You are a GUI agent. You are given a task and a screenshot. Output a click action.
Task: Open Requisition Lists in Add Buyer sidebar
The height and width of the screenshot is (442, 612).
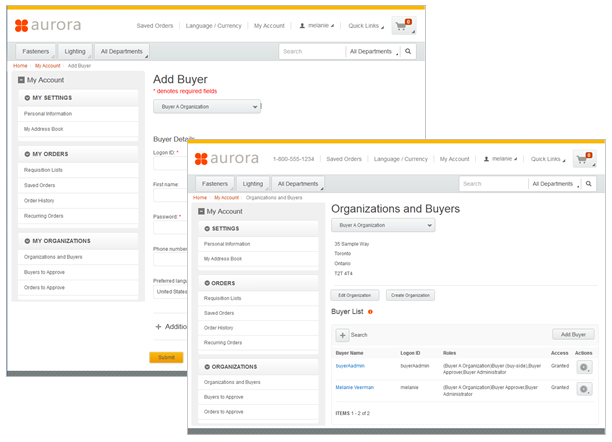(x=78, y=170)
